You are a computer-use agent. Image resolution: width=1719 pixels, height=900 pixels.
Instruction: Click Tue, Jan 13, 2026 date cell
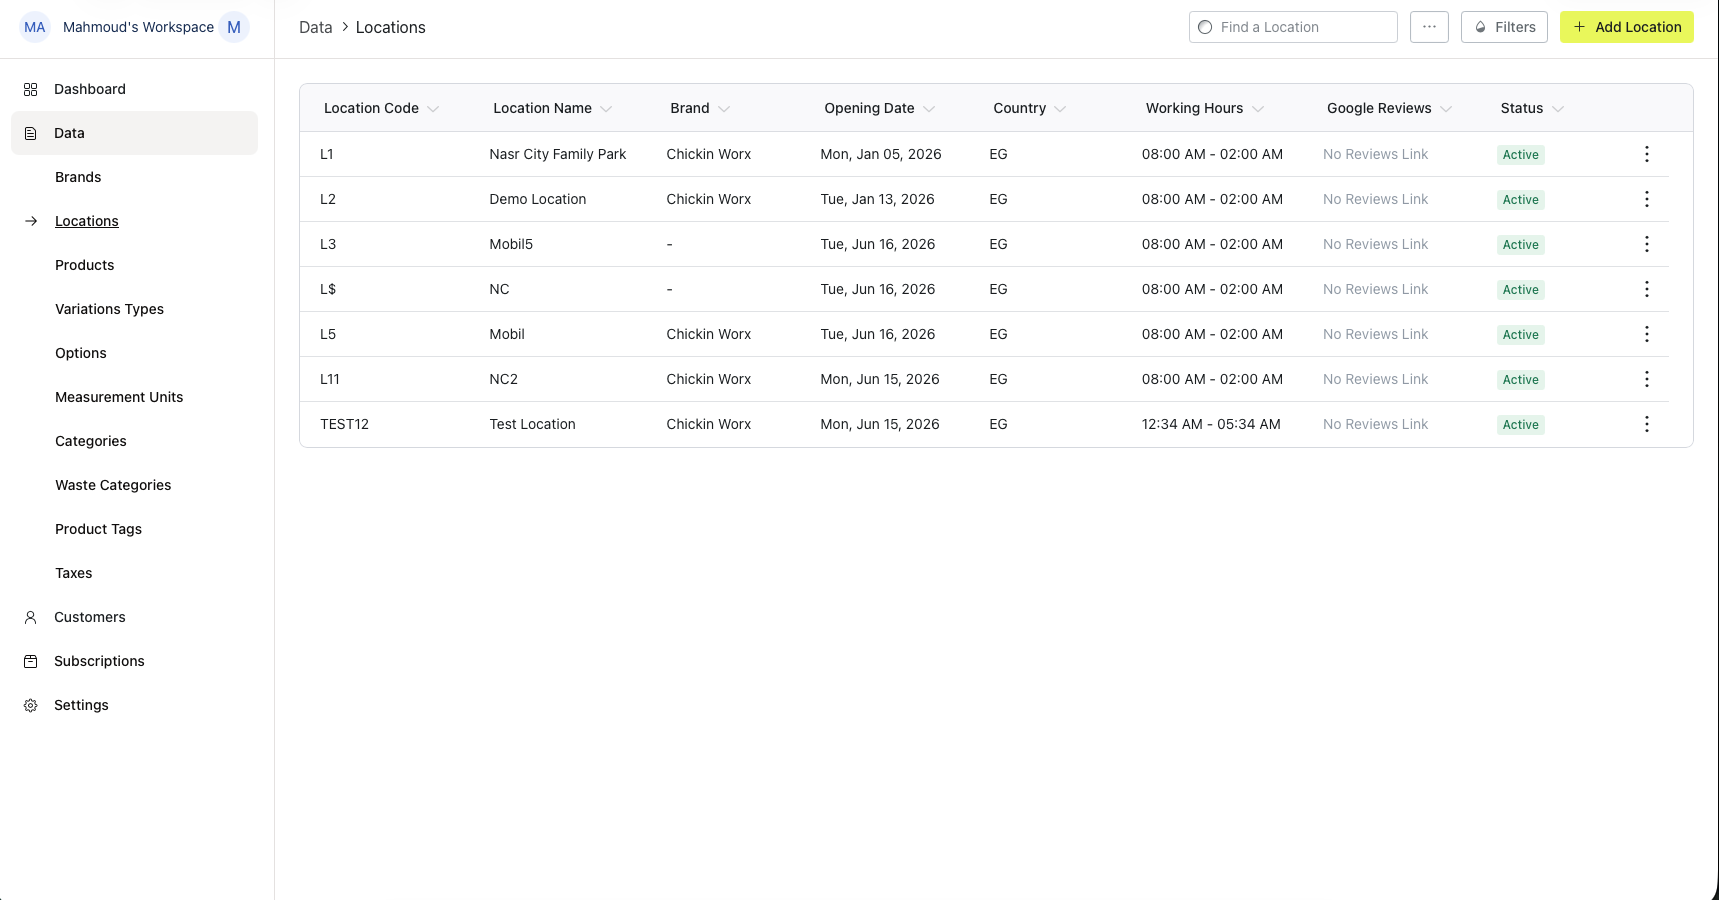877,199
